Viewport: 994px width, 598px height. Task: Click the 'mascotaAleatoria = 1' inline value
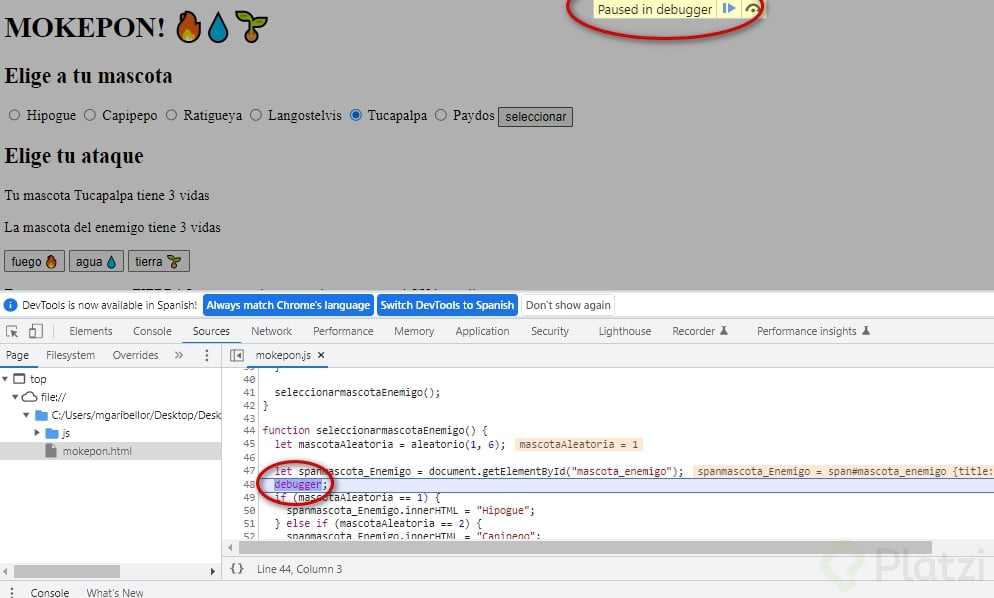579,445
